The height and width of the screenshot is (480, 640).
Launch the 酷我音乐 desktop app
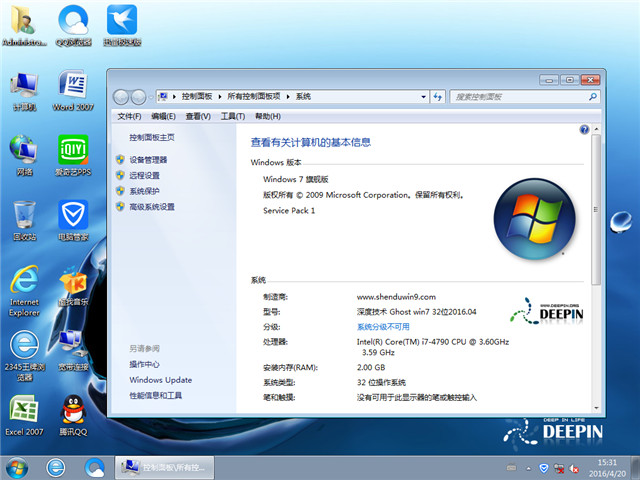click(x=73, y=286)
